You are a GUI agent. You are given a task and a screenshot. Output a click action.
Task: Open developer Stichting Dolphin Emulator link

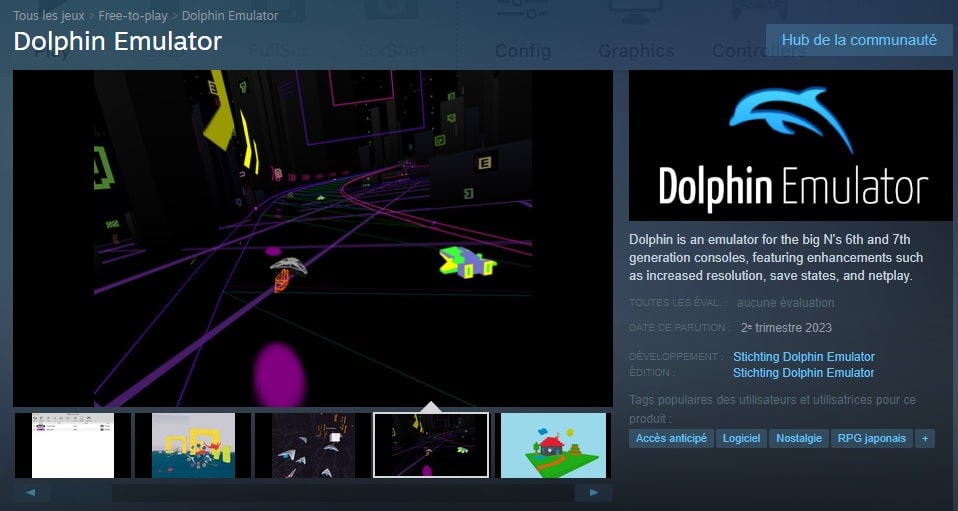tap(803, 356)
